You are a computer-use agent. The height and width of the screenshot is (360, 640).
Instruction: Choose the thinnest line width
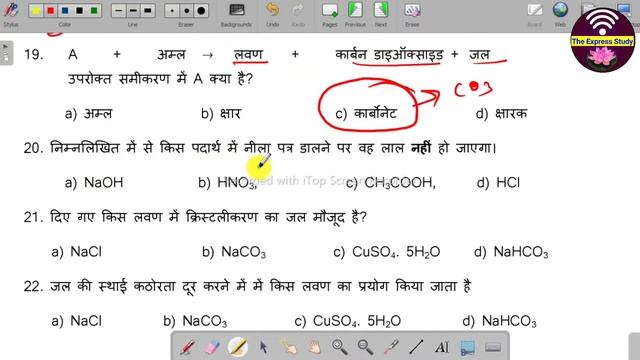[119, 11]
